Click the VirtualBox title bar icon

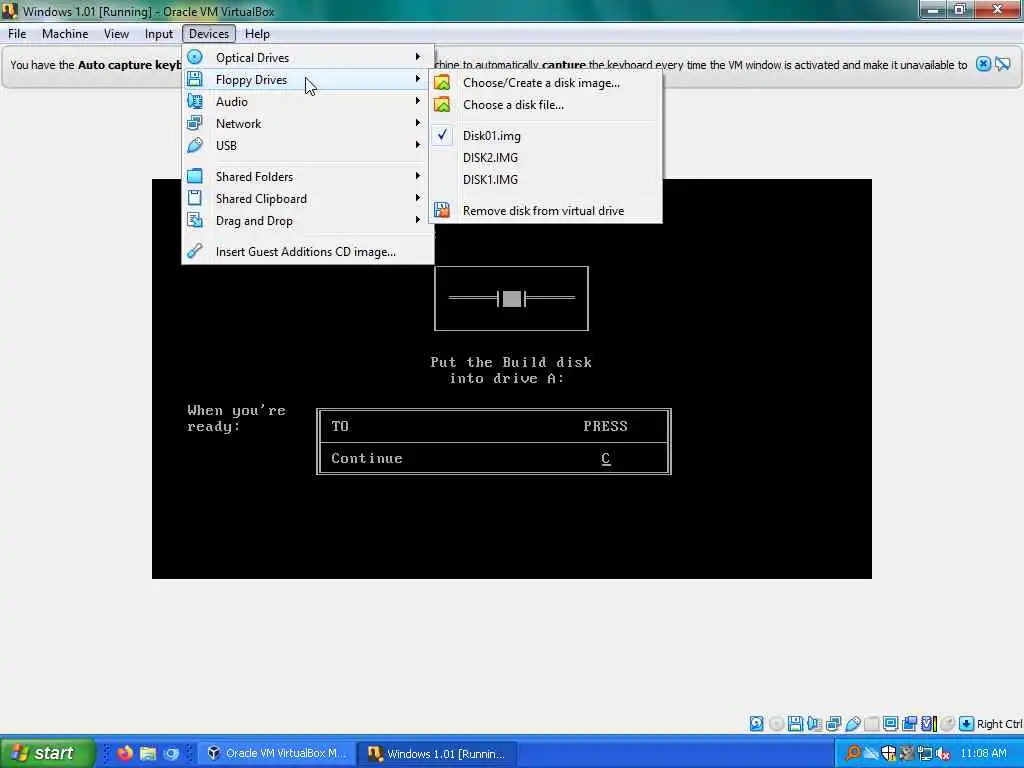9,11
